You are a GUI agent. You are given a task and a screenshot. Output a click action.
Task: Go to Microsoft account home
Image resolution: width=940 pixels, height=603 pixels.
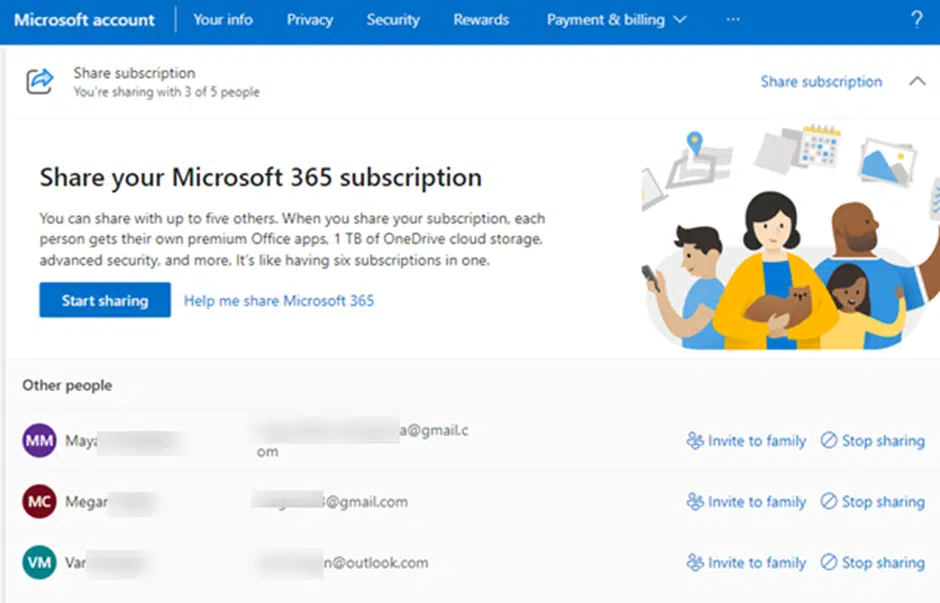click(85, 20)
